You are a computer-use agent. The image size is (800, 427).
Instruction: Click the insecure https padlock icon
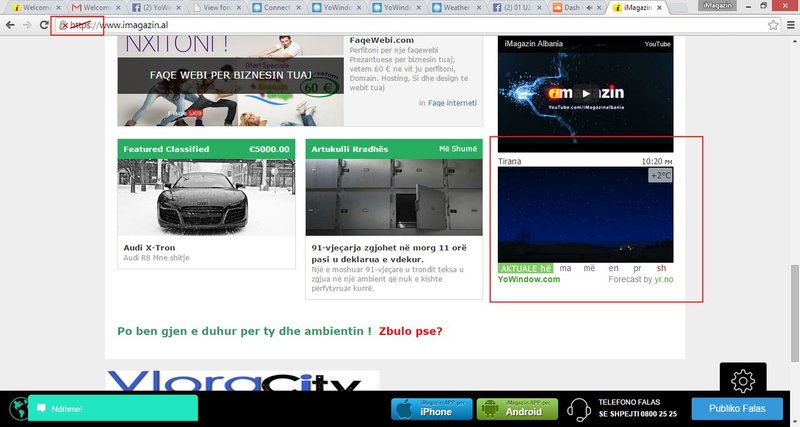pos(64,25)
